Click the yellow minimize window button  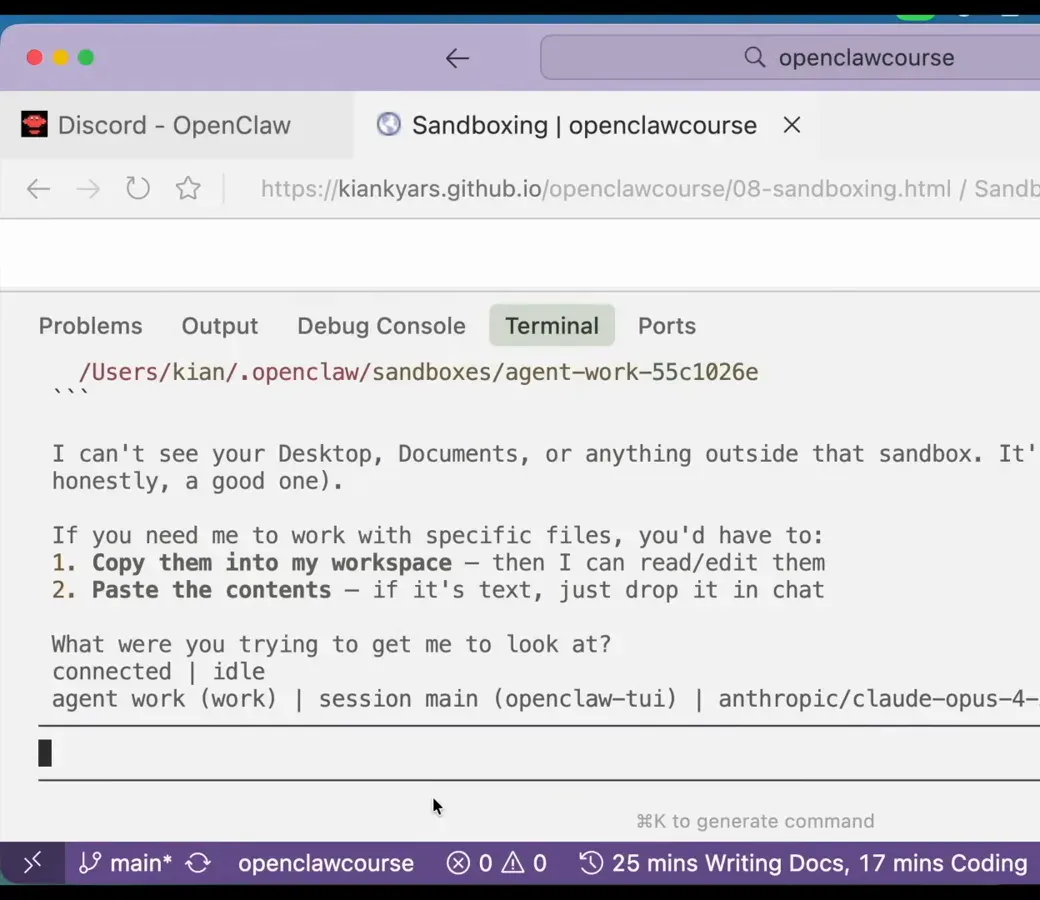click(x=61, y=58)
